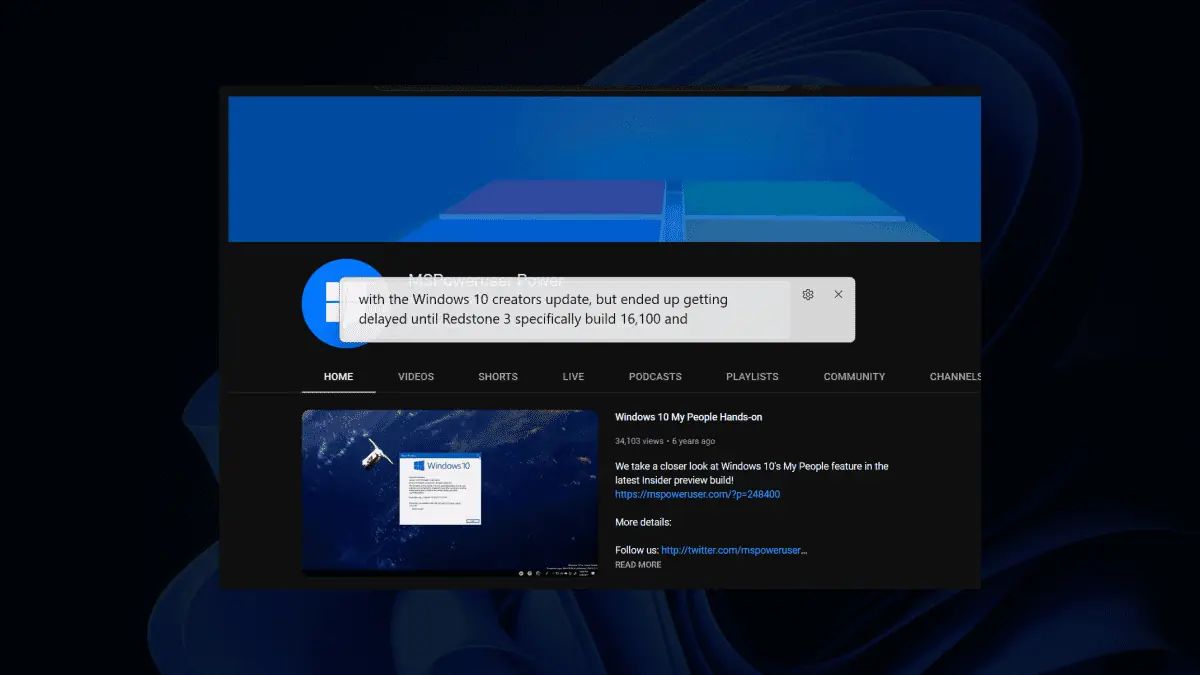Go to the SHORTS tab

pos(498,377)
